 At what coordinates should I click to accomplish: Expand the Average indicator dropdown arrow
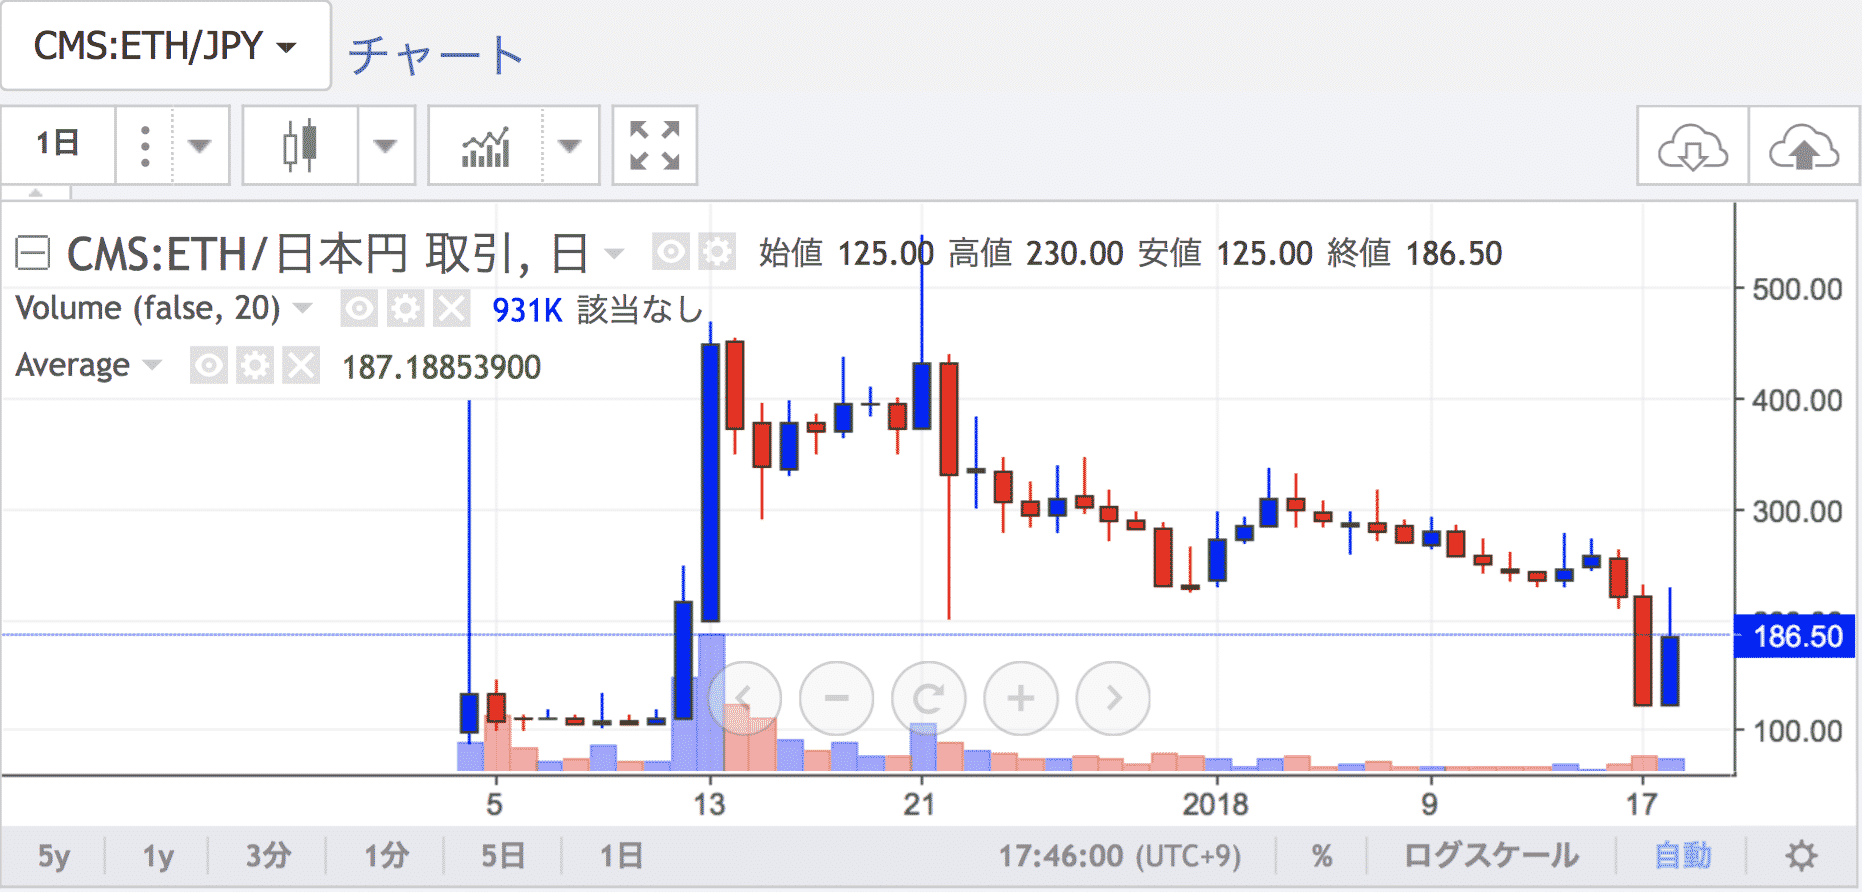(x=152, y=365)
